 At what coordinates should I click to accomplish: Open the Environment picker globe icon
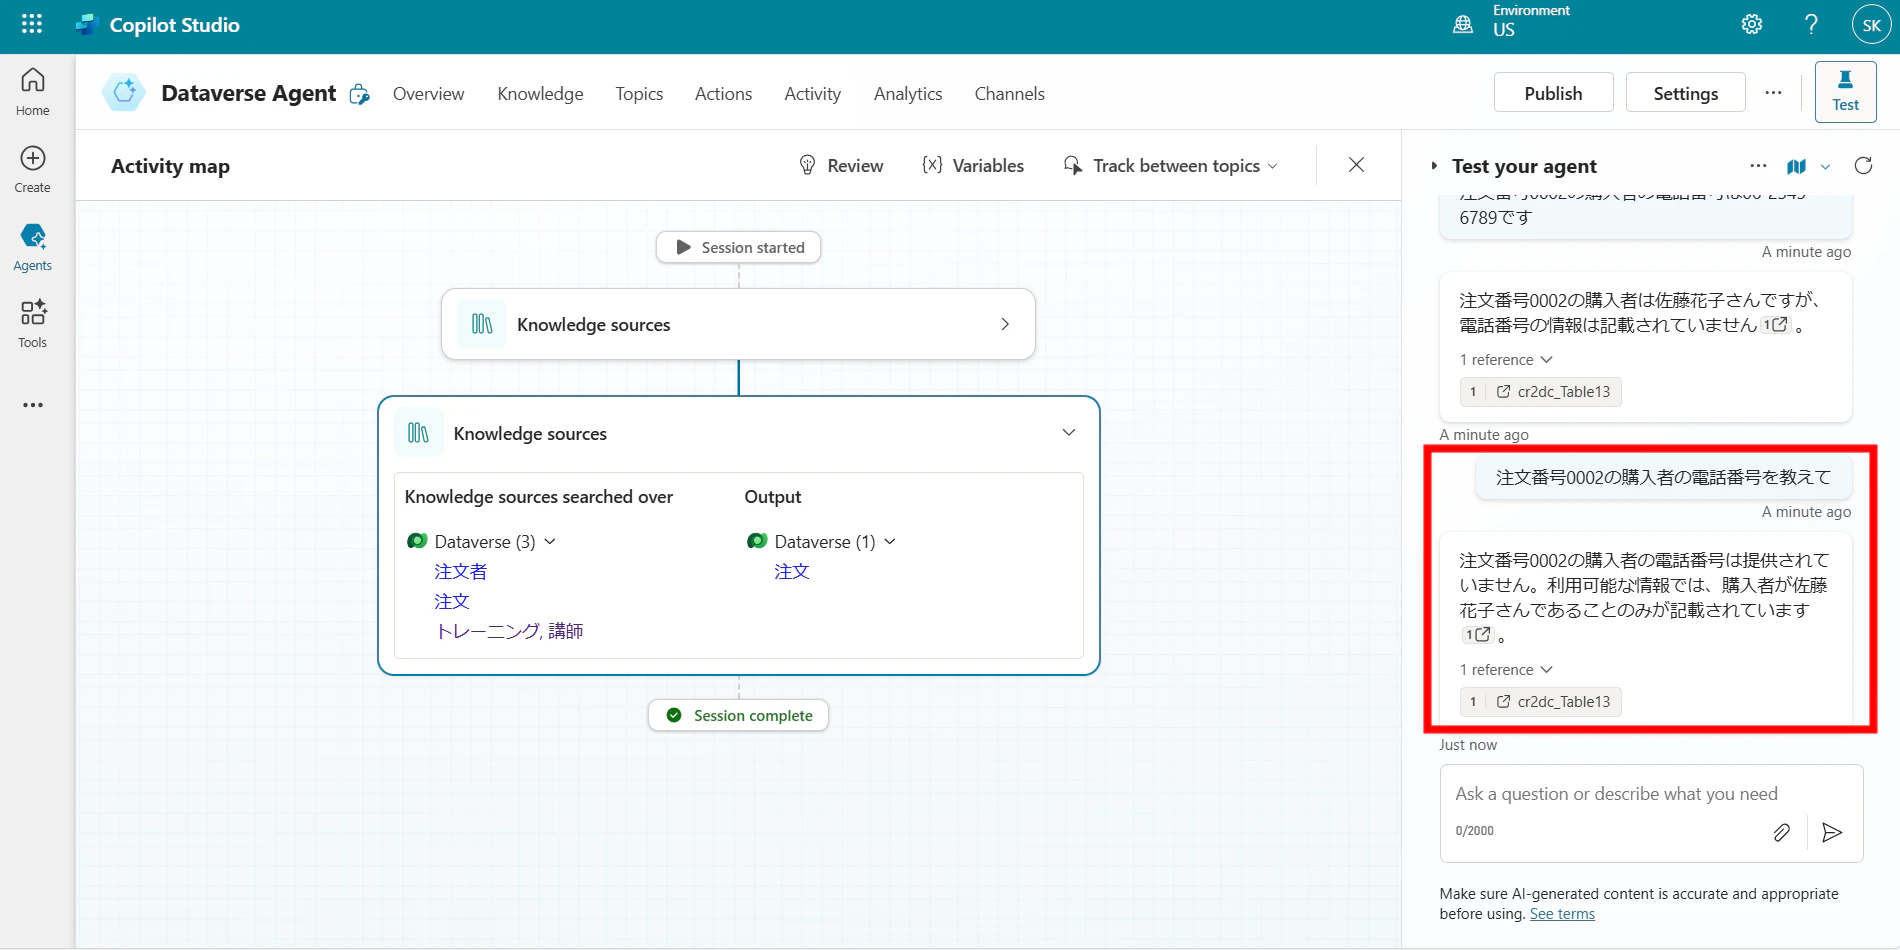1463,24
